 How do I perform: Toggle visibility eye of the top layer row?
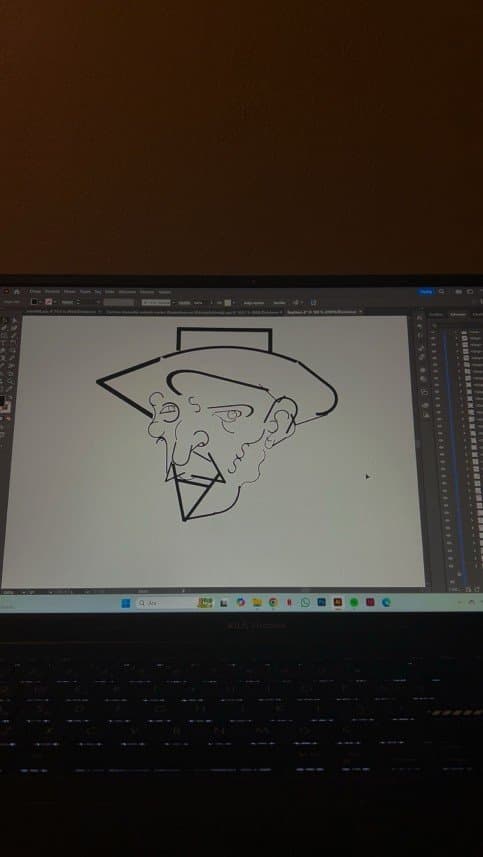435,332
